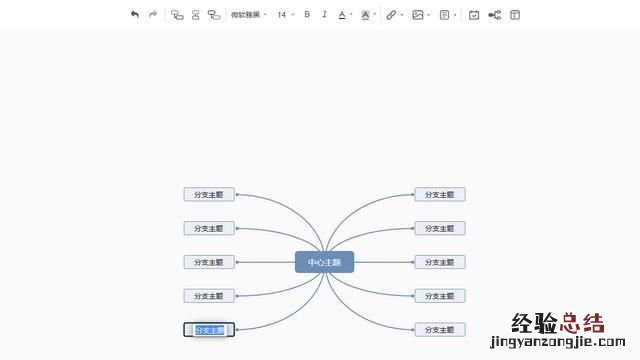
Task: Select the 中心主题 central topic node
Action: point(324,262)
